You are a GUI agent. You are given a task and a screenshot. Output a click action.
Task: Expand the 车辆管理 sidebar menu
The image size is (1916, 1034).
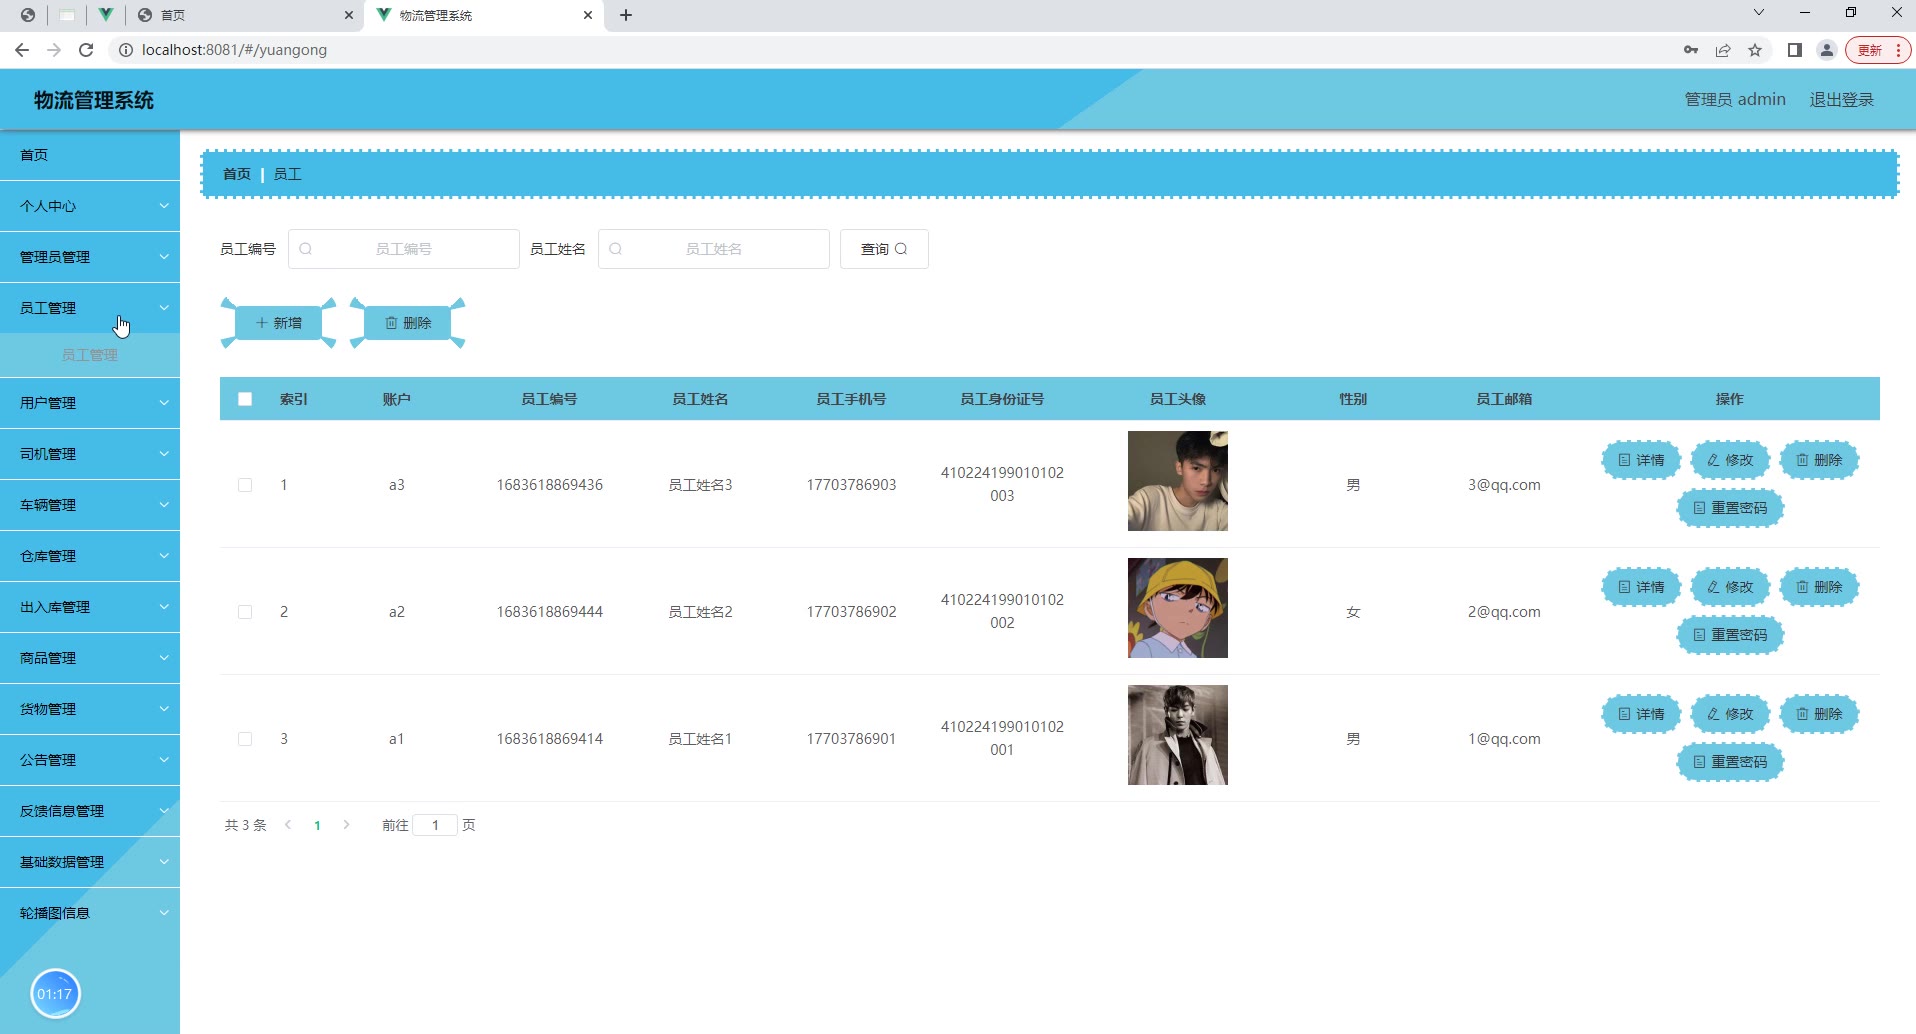90,505
